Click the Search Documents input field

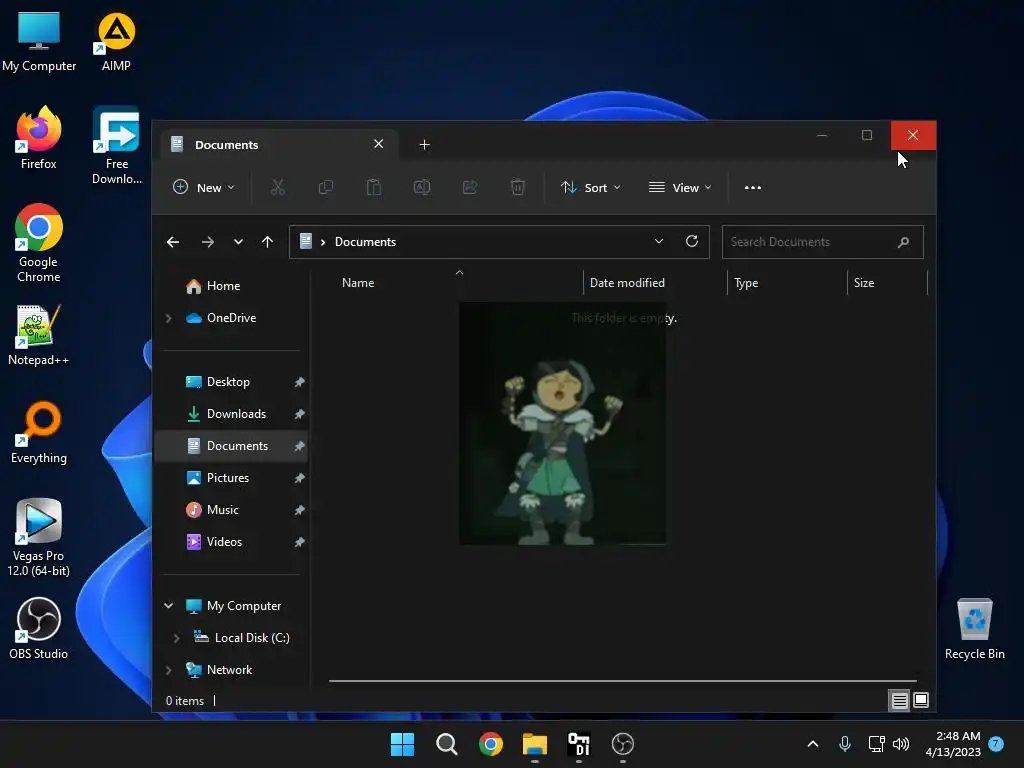pyautogui.click(x=822, y=242)
